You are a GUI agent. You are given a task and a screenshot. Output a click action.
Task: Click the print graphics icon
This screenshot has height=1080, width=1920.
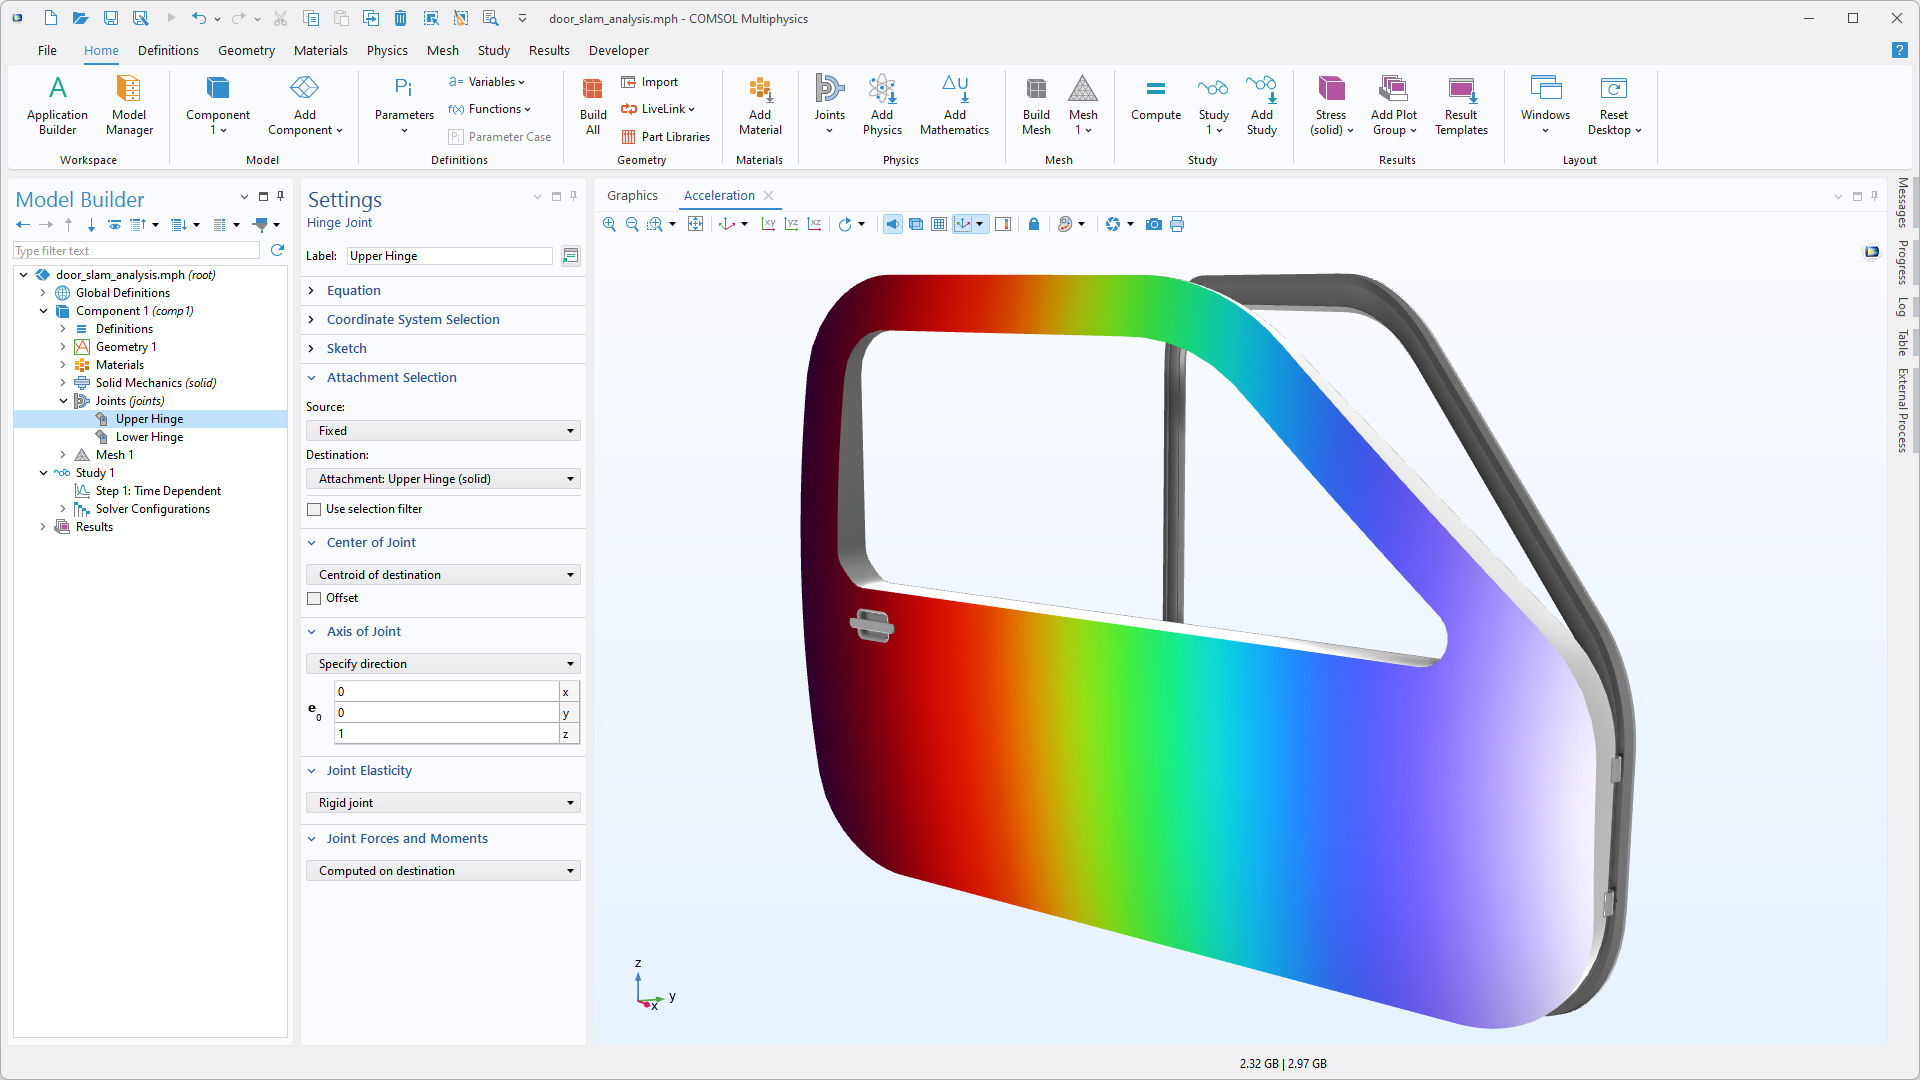[1177, 224]
